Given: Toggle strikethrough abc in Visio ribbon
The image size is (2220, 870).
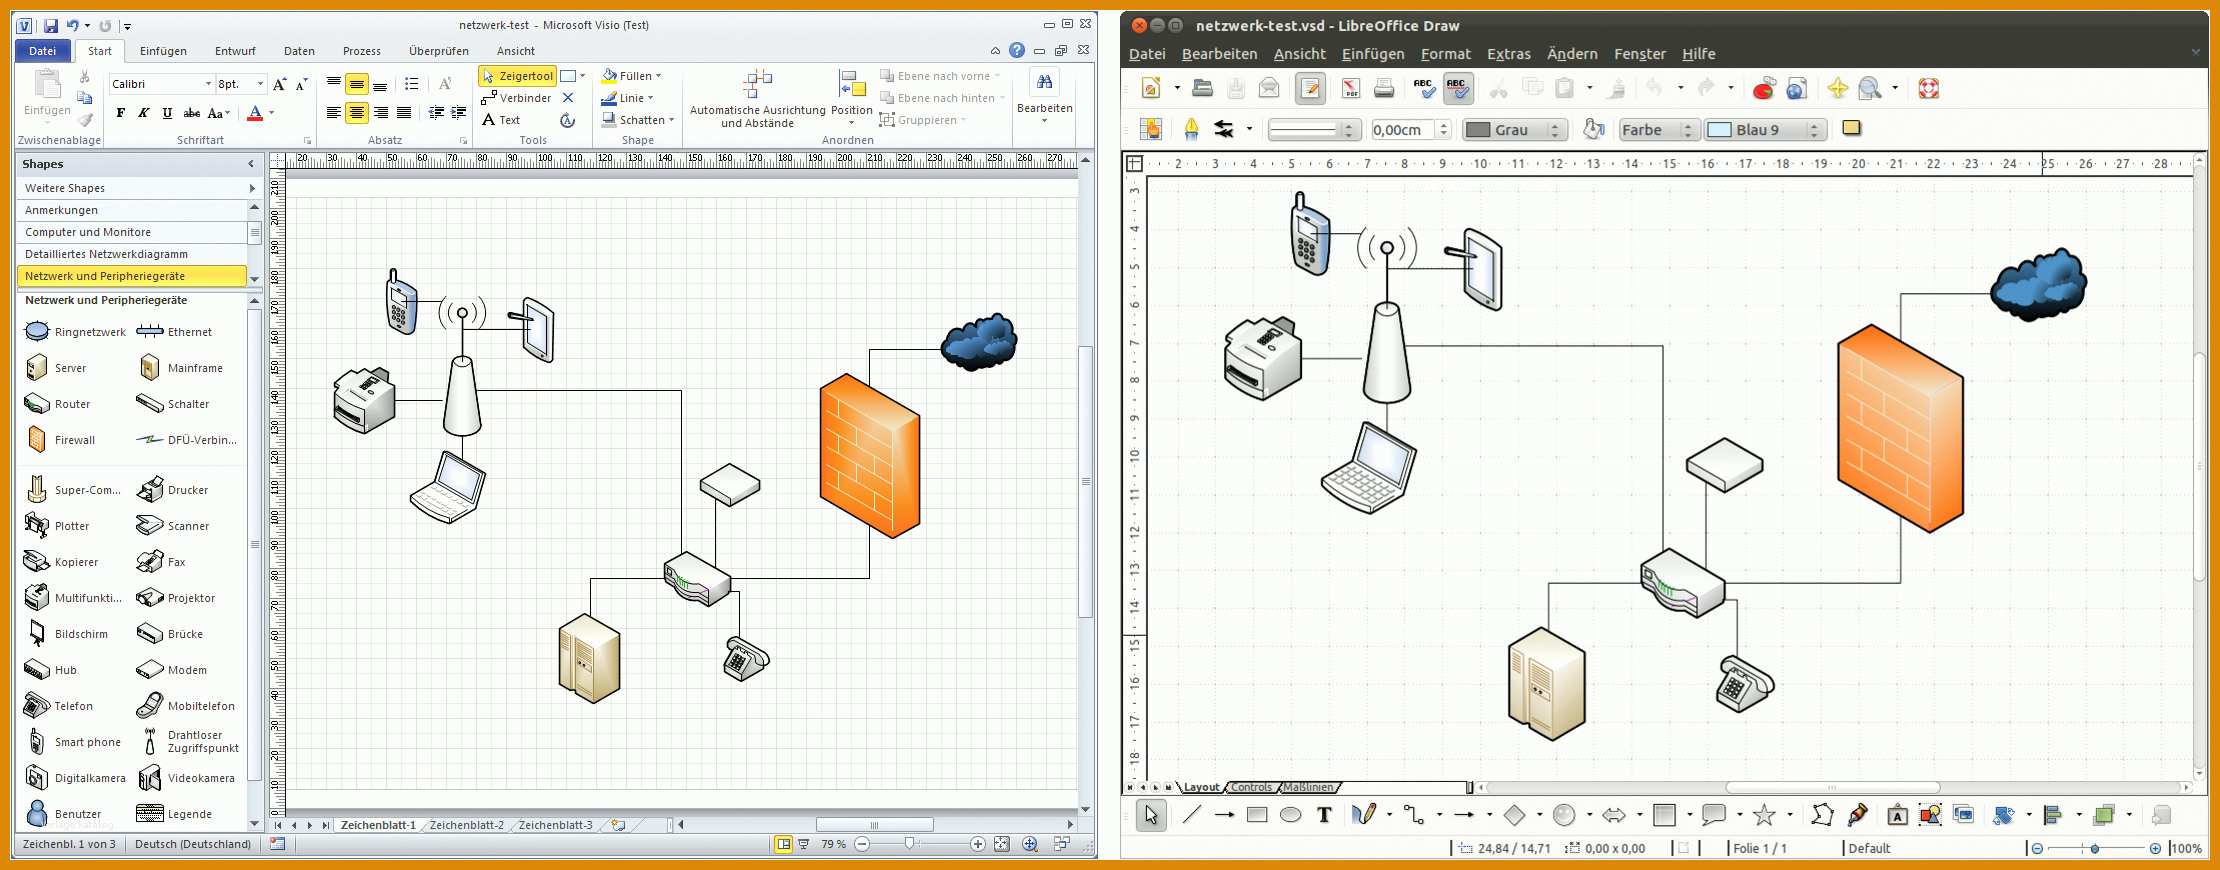Looking at the screenshot, I should pos(192,113).
